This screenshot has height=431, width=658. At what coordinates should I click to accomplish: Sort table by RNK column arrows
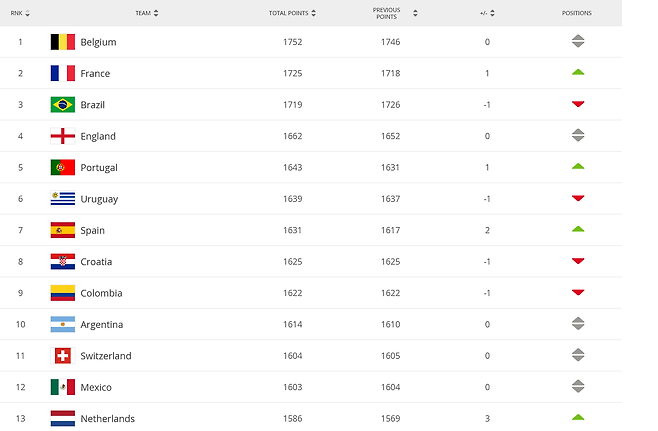click(28, 13)
